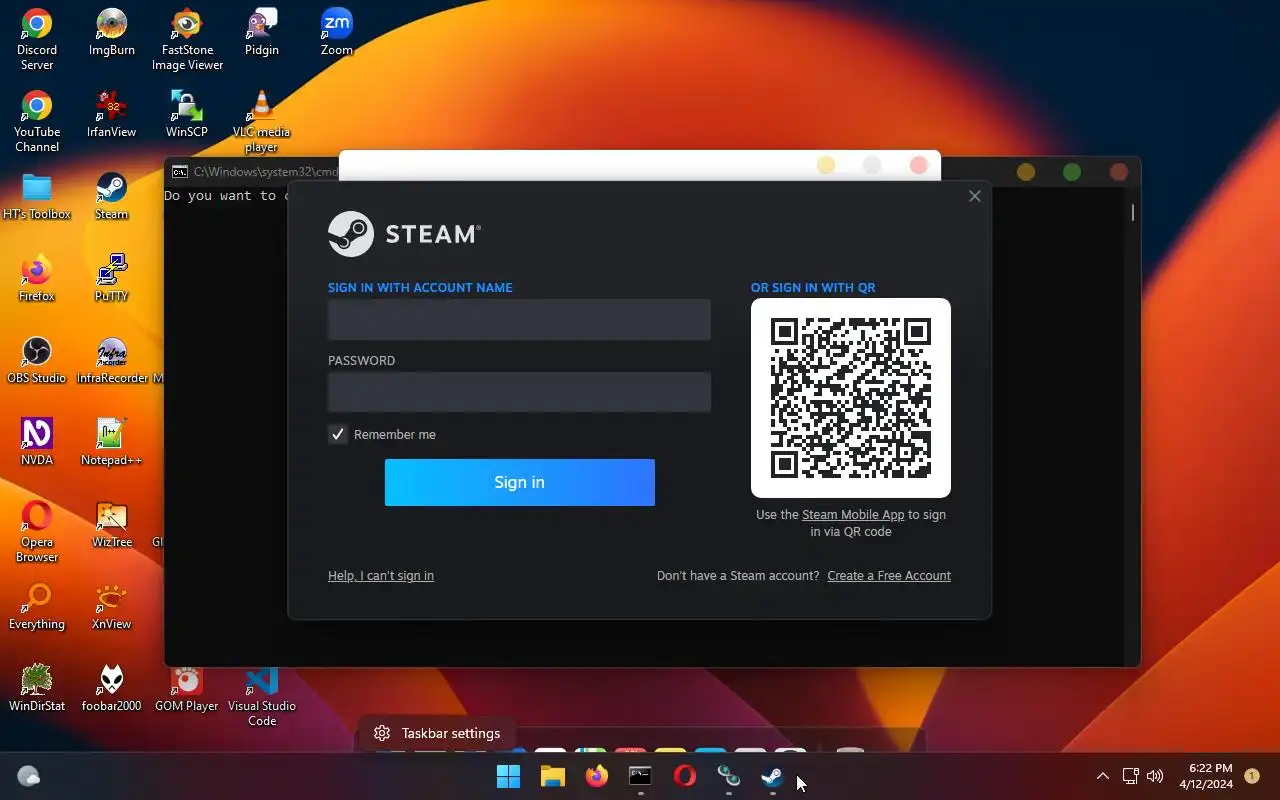Viewport: 1280px width, 800px height.
Task: Select the WinDirStat desktop icon
Action: (37, 689)
